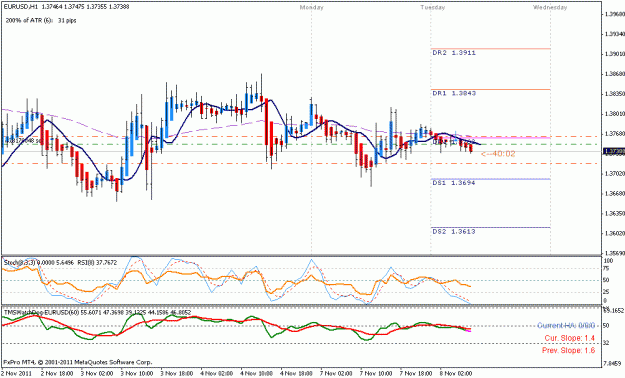The image size is (625, 378).
Task: Click the EURUSD,H1 chart title text
Action: coord(67,7)
